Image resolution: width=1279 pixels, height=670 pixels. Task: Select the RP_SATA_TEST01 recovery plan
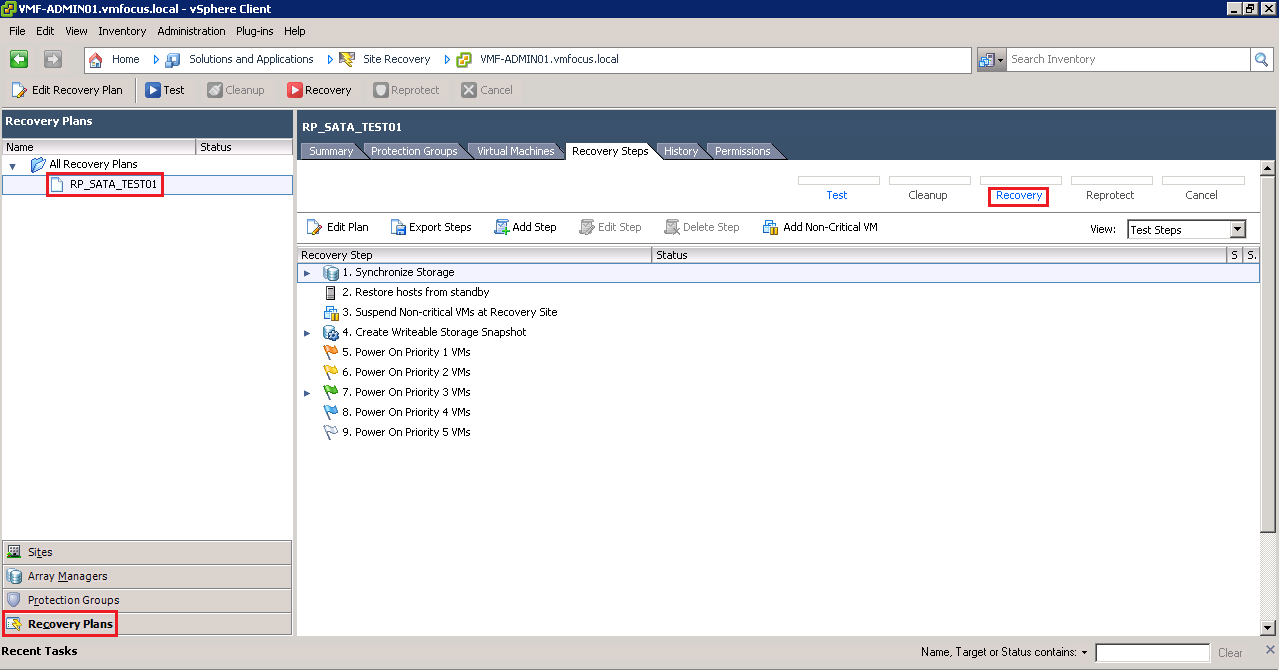113,185
